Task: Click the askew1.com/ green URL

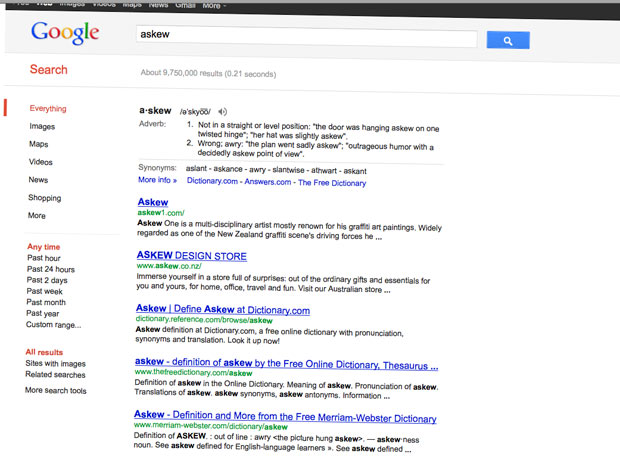Action: click(161, 213)
